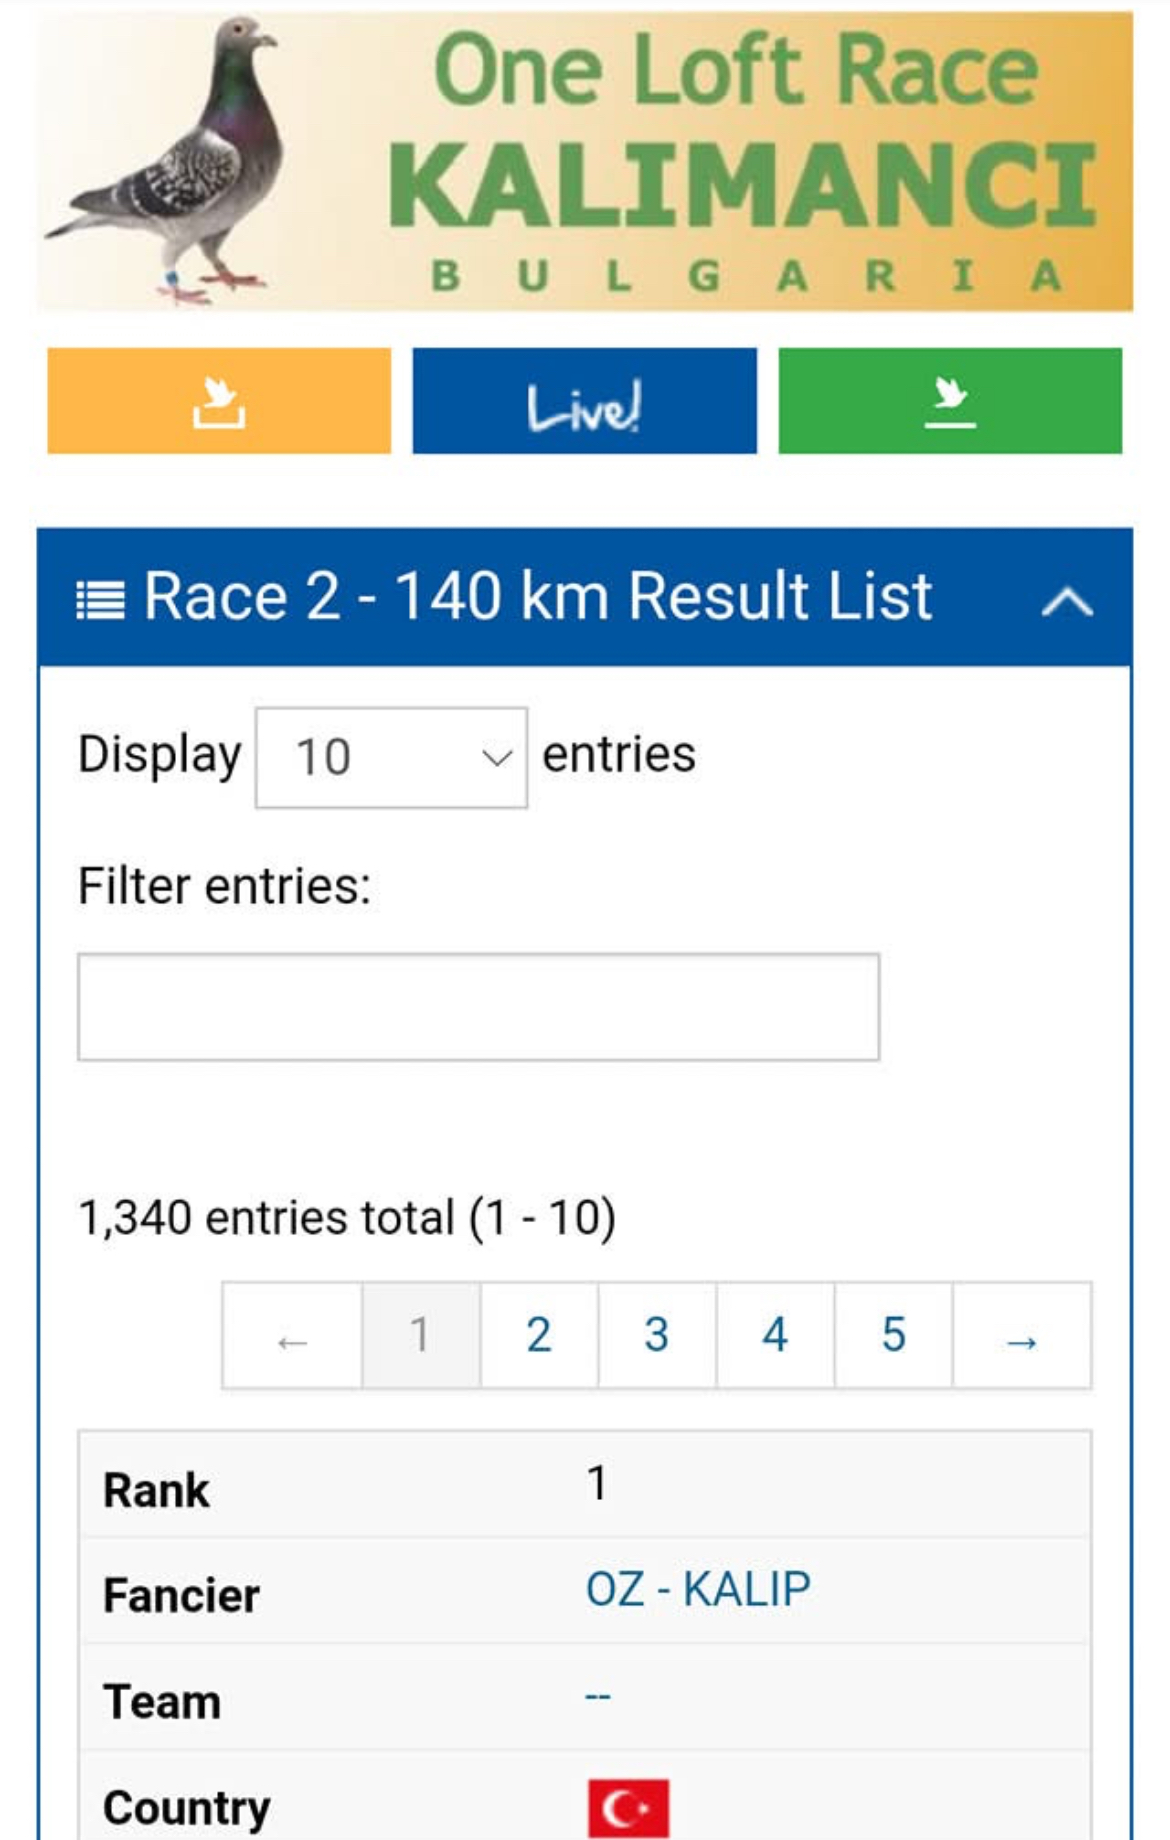Click the One Loft Race Kalimanci banner
Image resolution: width=1170 pixels, height=1840 pixels.
pyautogui.click(x=585, y=161)
